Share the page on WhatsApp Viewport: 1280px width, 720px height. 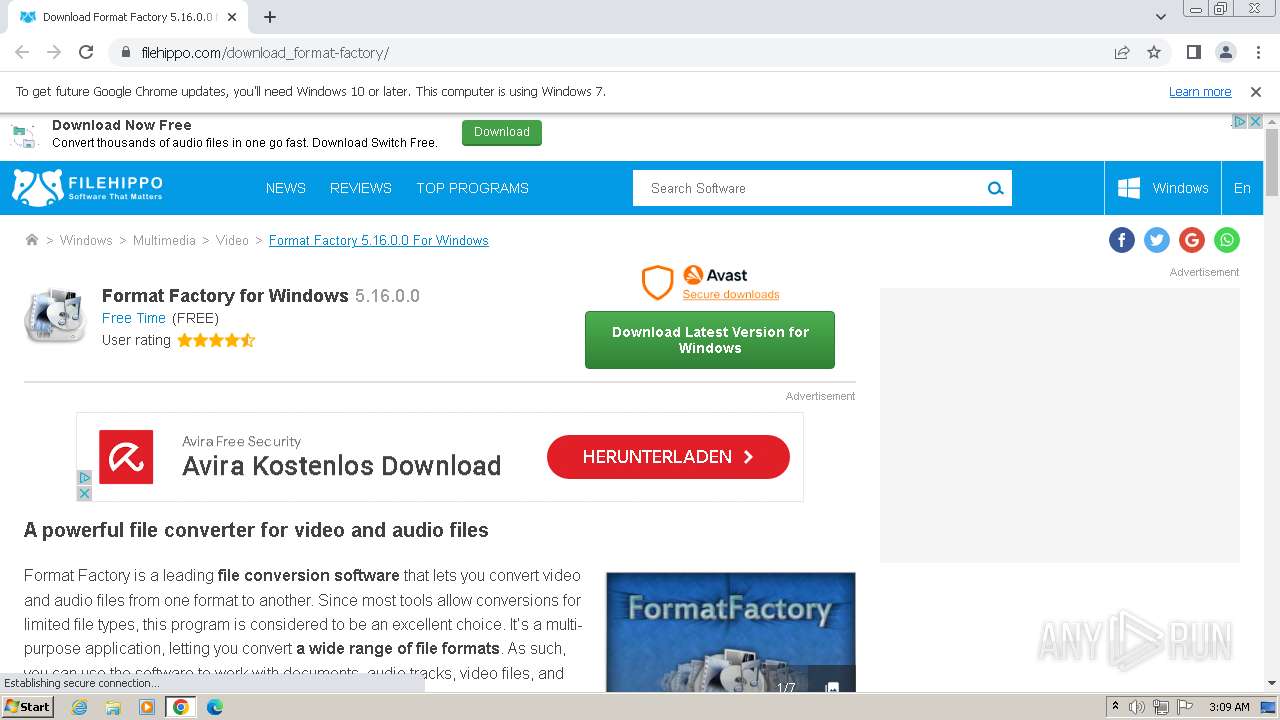tap(1227, 240)
